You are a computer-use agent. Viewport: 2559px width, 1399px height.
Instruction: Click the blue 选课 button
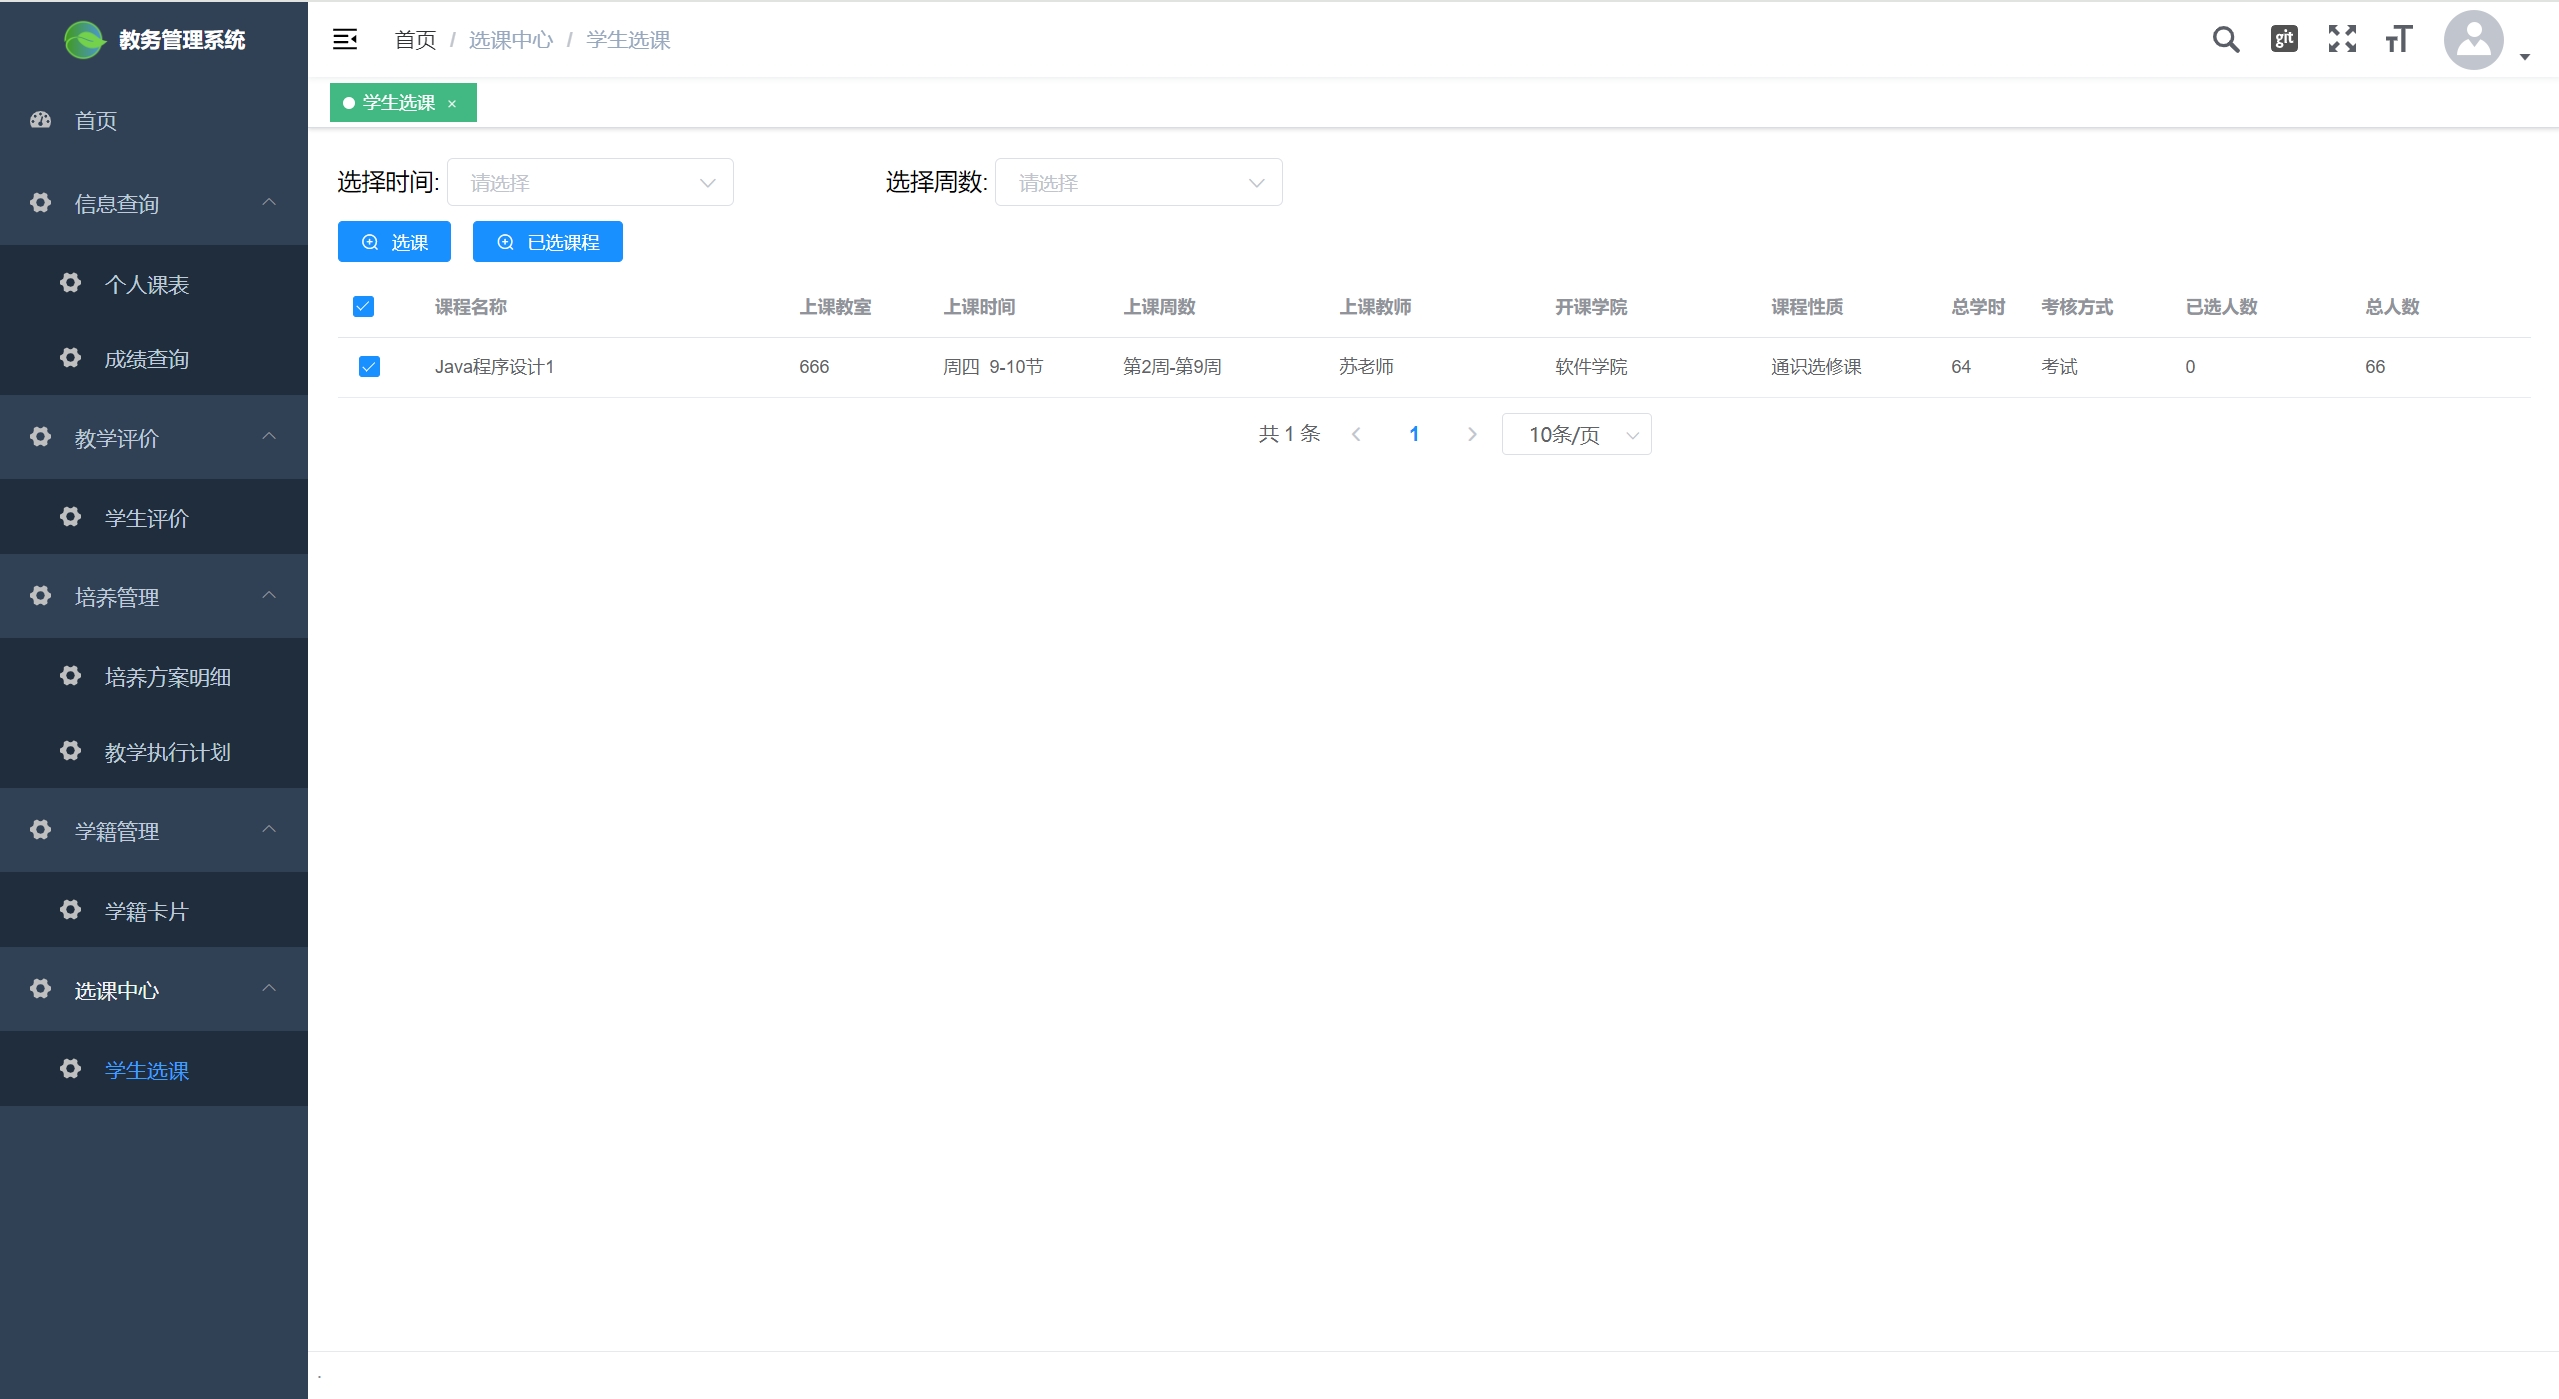pyautogui.click(x=394, y=242)
